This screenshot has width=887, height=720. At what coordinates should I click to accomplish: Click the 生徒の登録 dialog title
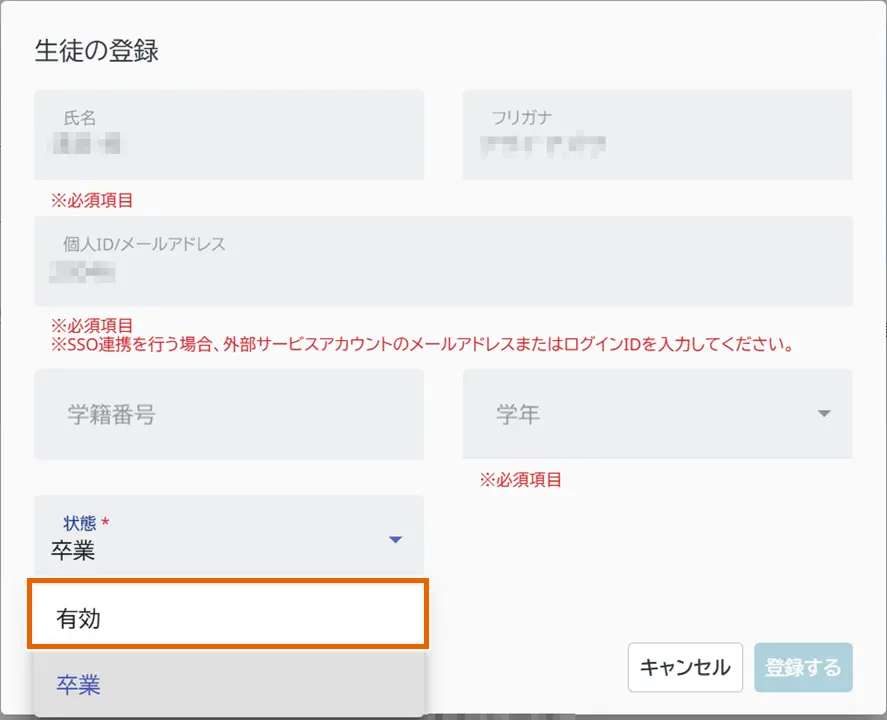tap(97, 51)
